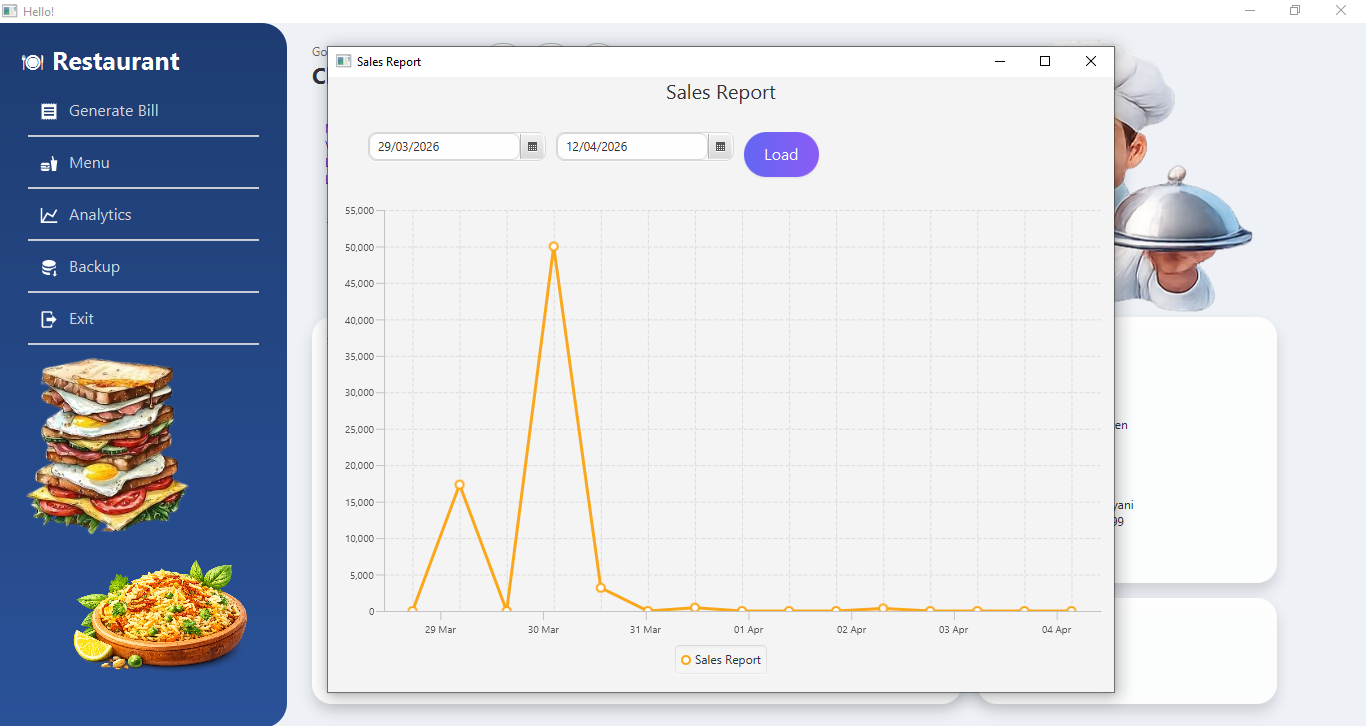1366x726 pixels.
Task: Click the Load button
Action: (x=781, y=154)
